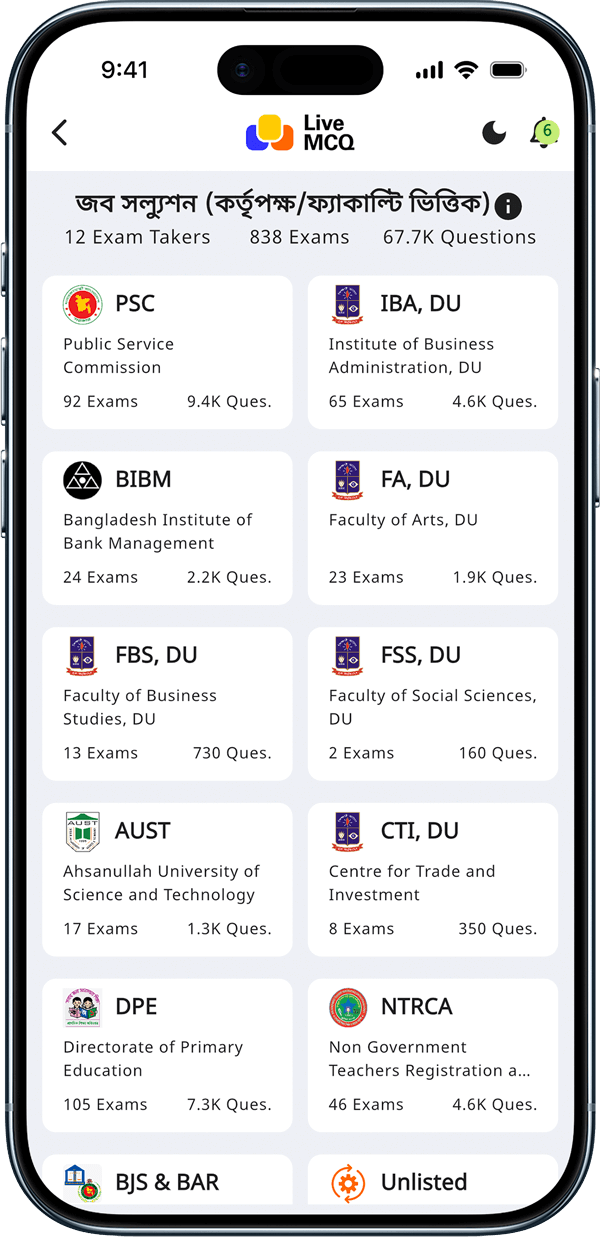Viewport: 600px width, 1238px height.
Task: Open the FBS, DU category
Action: tap(167, 703)
